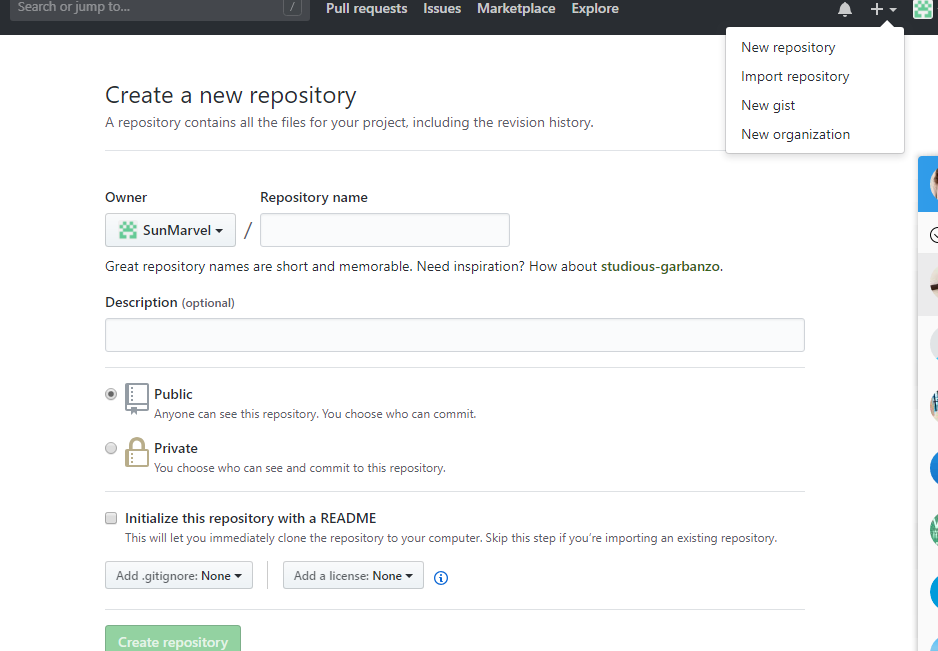Click the Private lock icon
This screenshot has height=651, width=938.
point(136,452)
